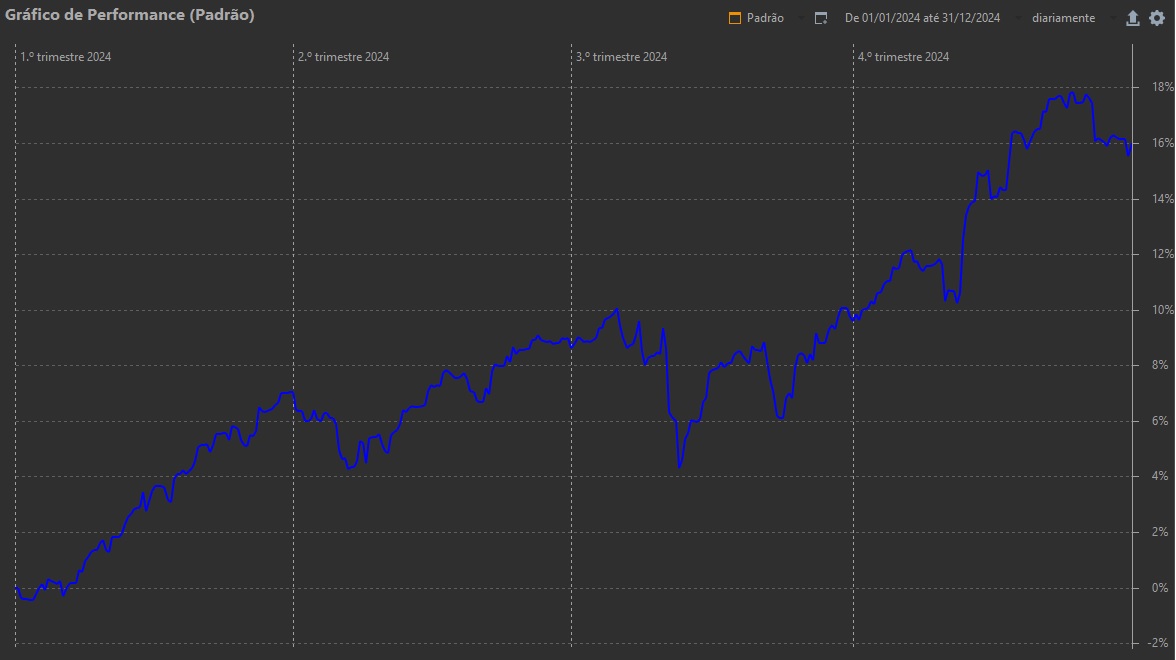Click the 4.º trimestre 2024 label
The image size is (1176, 660).
click(x=904, y=57)
